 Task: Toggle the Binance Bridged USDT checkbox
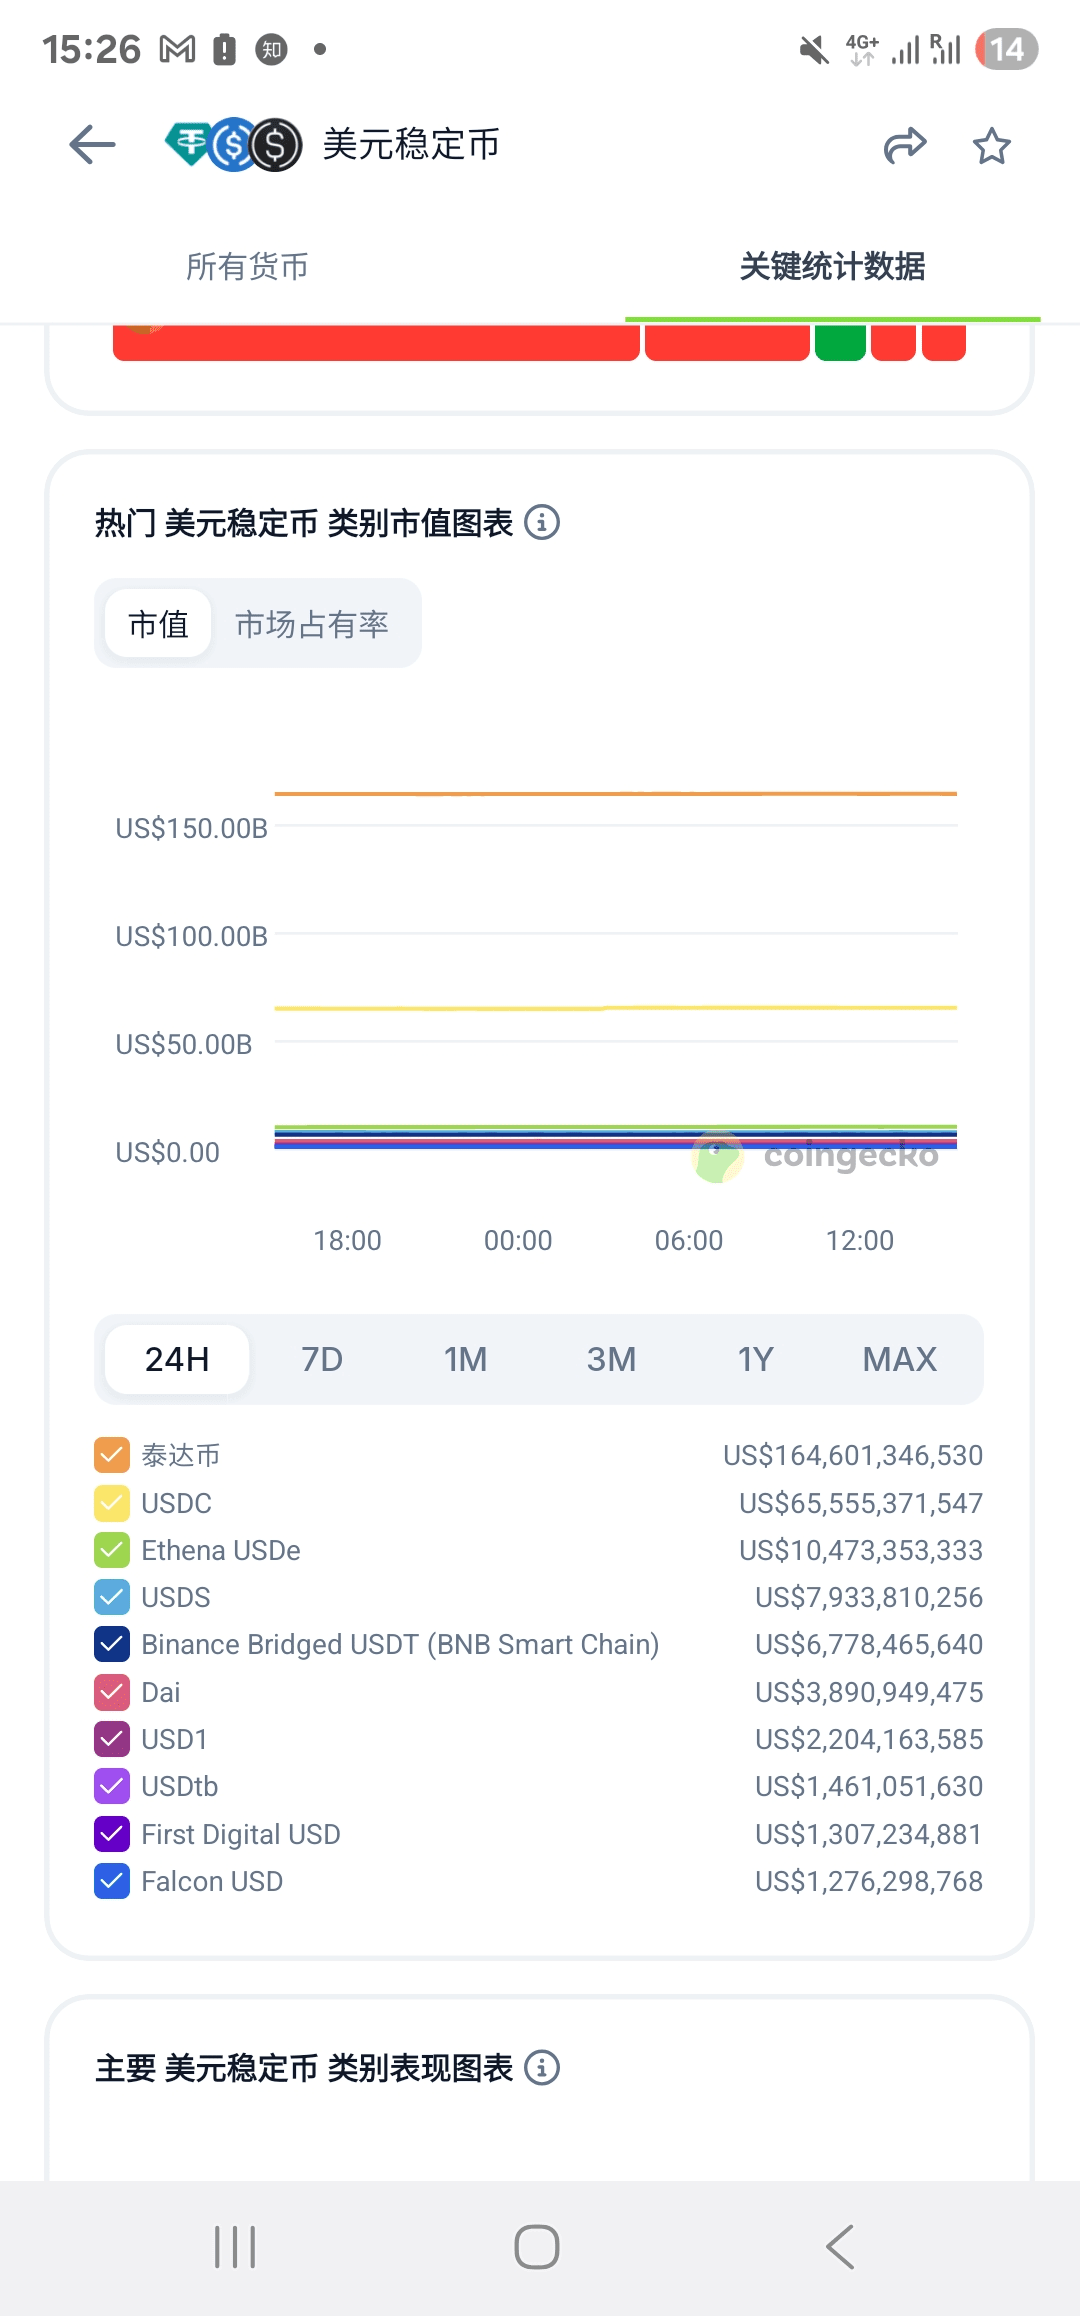click(112, 1644)
